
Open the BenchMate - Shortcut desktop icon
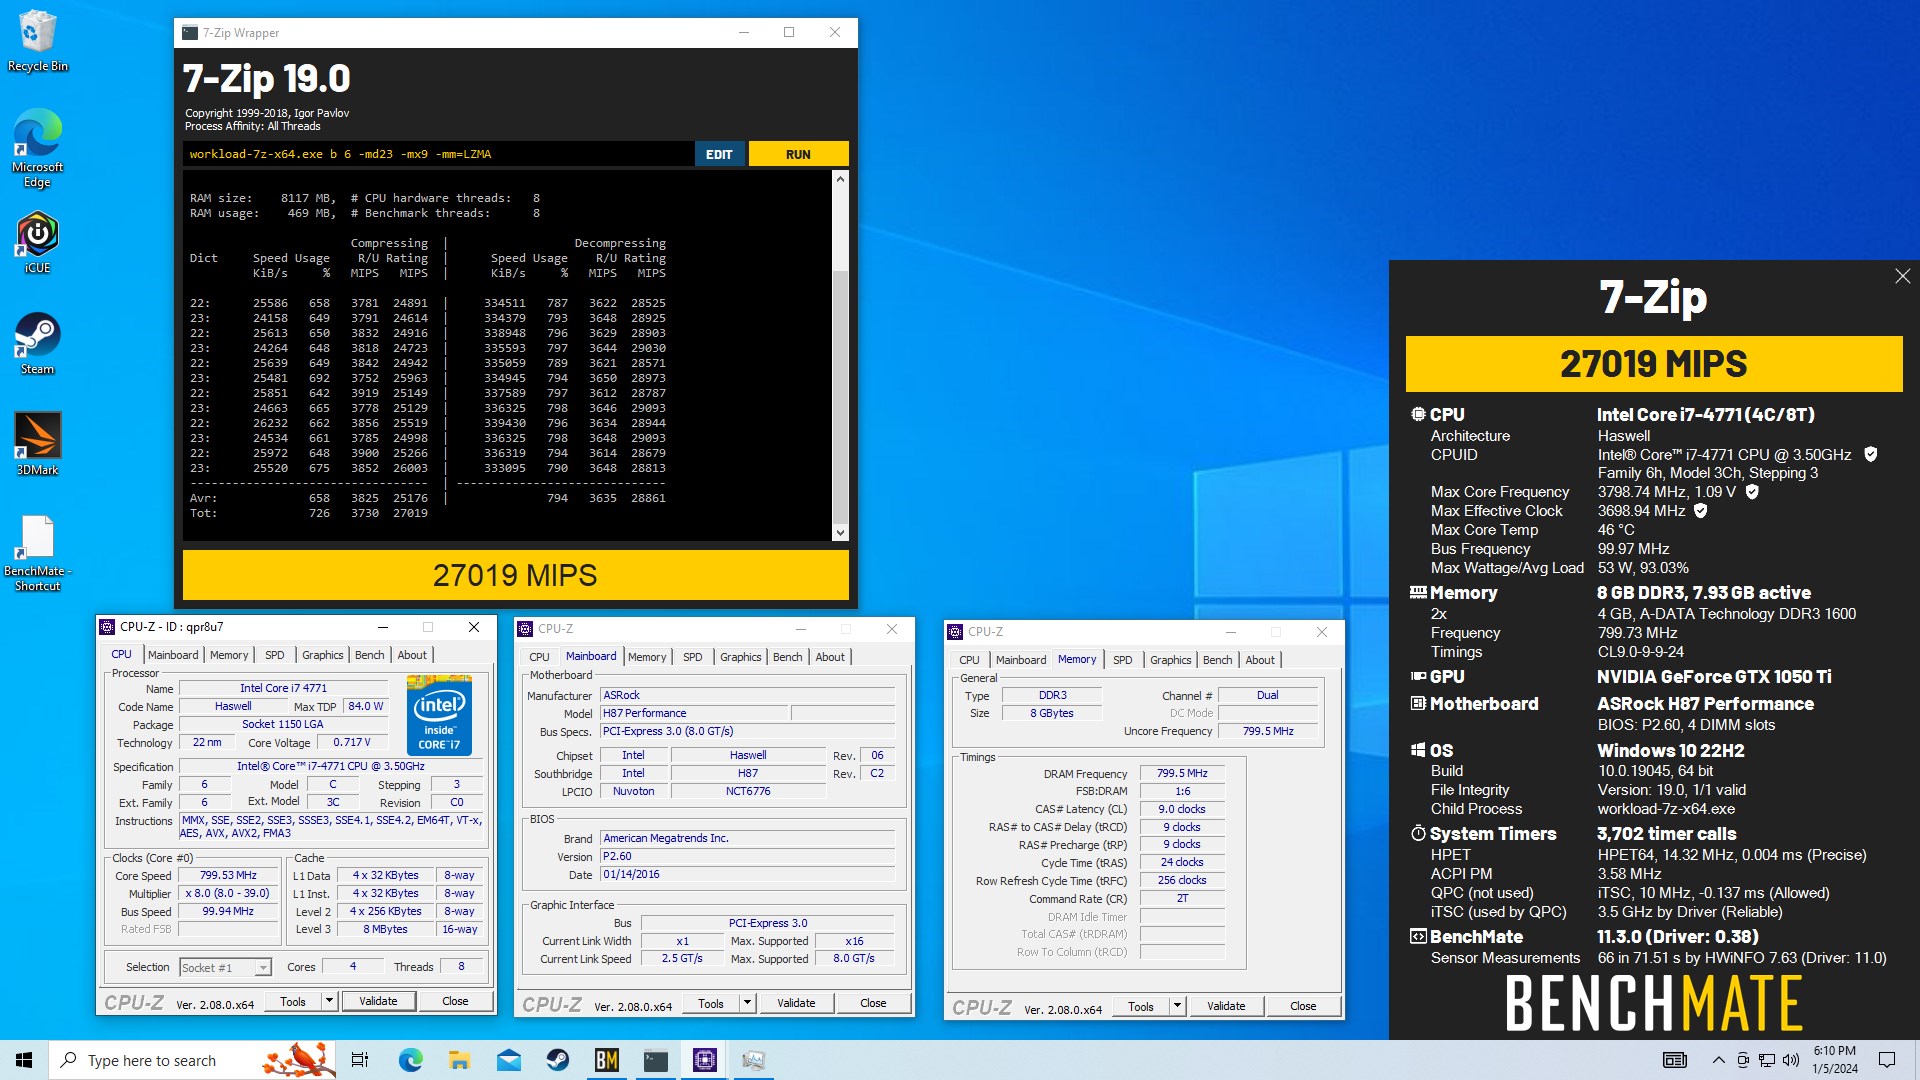coord(38,553)
